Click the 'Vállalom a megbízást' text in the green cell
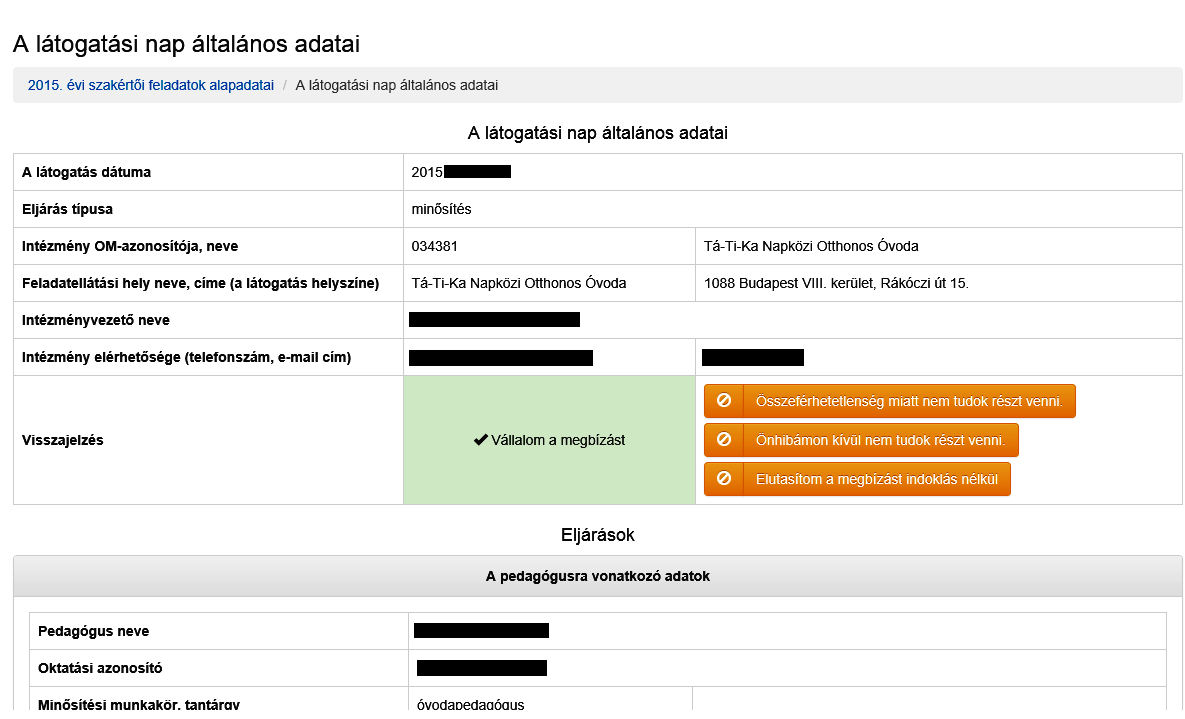1185x719 pixels. (558, 440)
